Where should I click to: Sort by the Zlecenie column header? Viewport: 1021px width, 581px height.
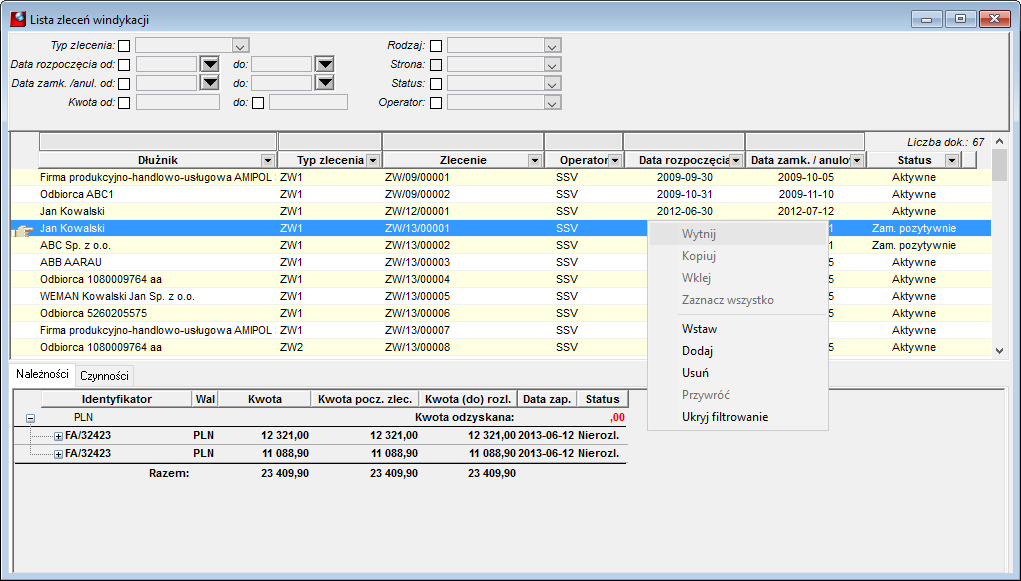click(x=462, y=160)
